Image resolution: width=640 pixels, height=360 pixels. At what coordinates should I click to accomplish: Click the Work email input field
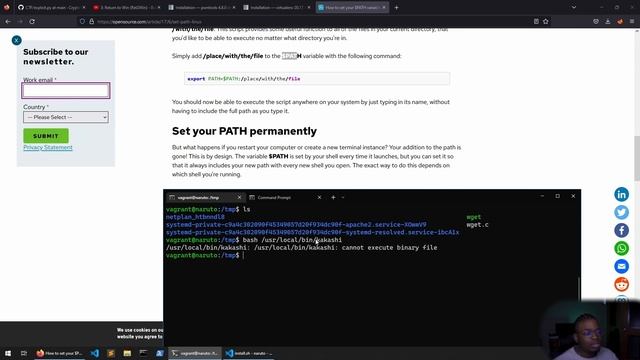point(66,91)
